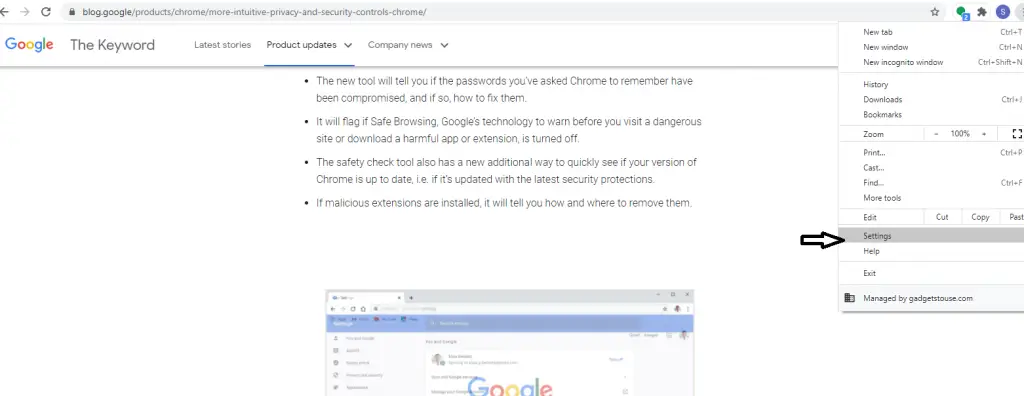1024x396 pixels.
Task: Click the browser reload icon
Action: pyautogui.click(x=46, y=12)
